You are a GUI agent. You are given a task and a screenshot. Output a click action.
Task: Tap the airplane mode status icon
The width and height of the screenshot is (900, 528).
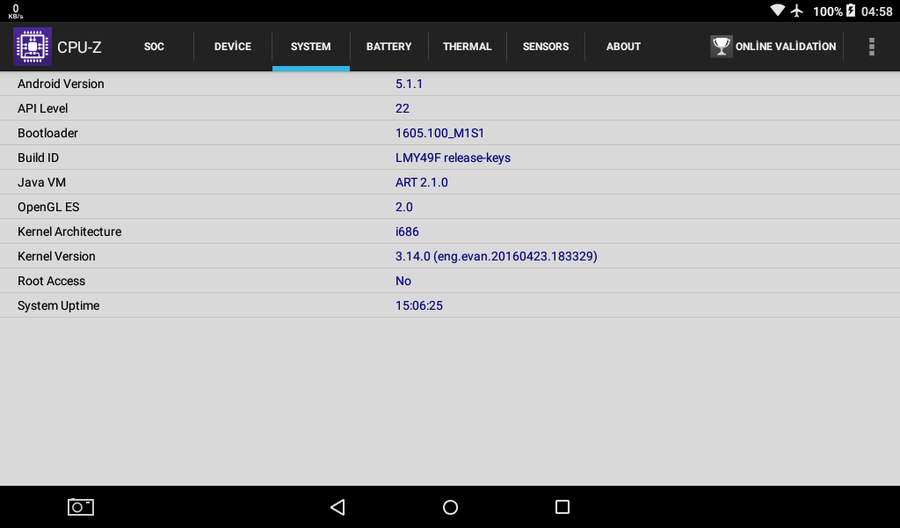tap(797, 10)
